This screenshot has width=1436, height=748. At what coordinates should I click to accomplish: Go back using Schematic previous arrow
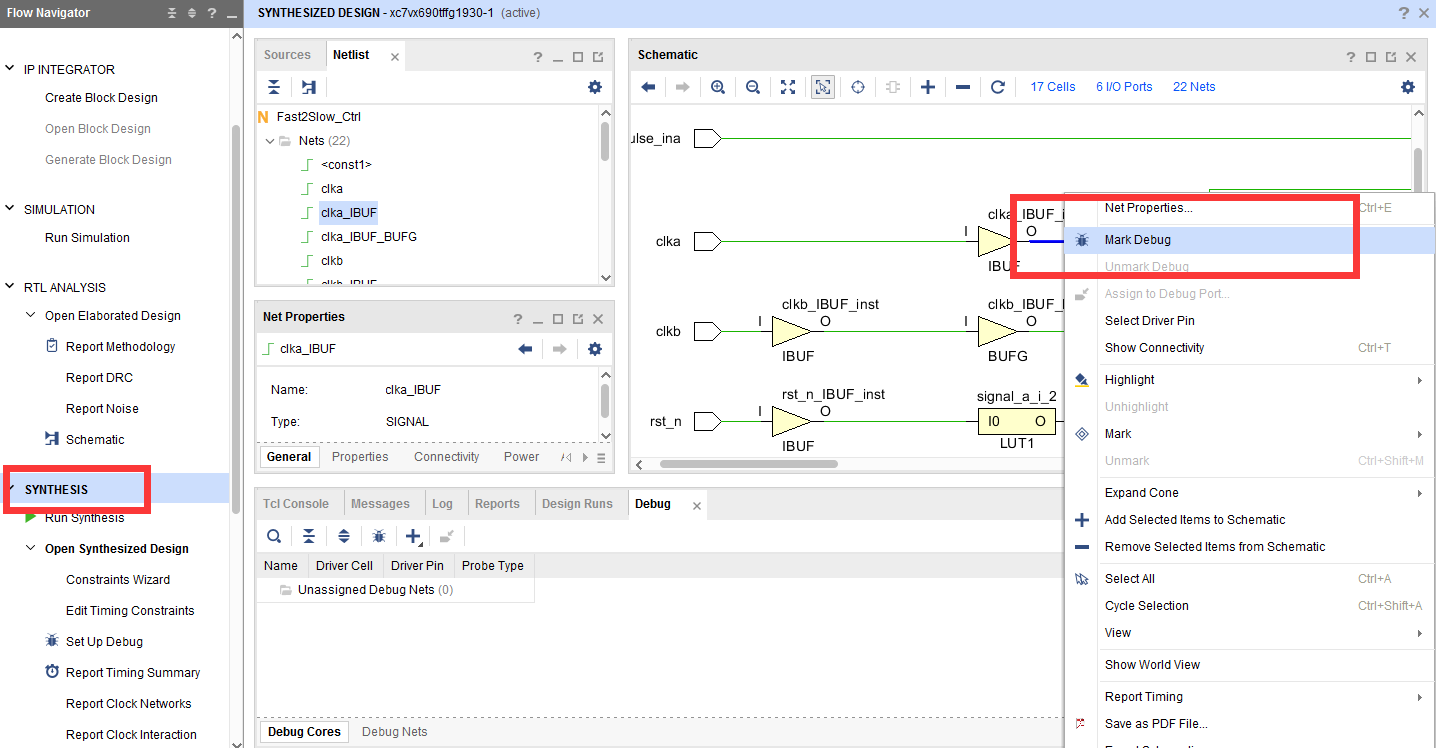tap(648, 87)
